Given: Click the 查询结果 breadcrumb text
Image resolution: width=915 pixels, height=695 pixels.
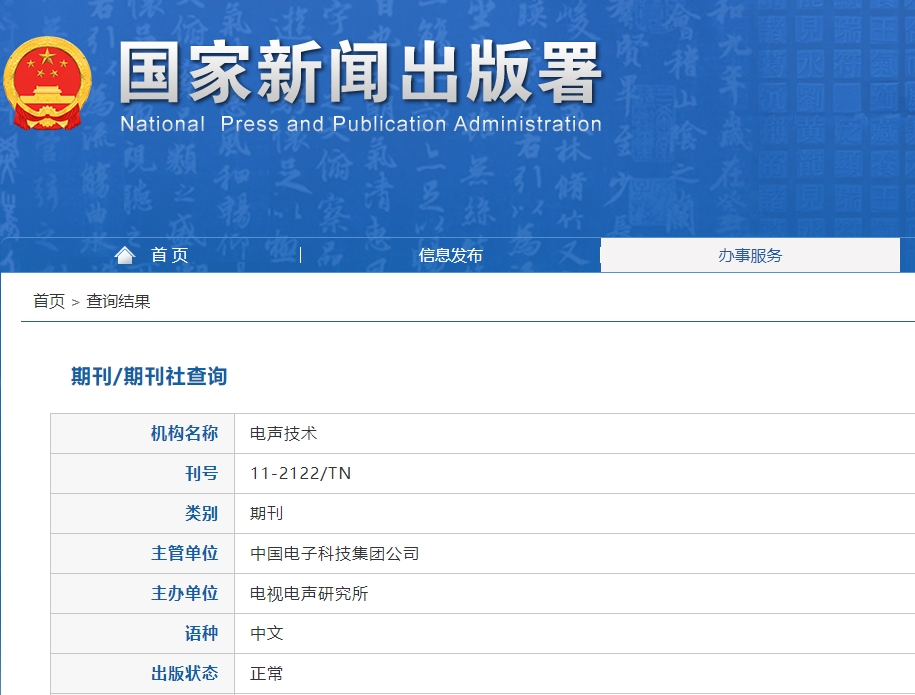Looking at the screenshot, I should [118, 301].
